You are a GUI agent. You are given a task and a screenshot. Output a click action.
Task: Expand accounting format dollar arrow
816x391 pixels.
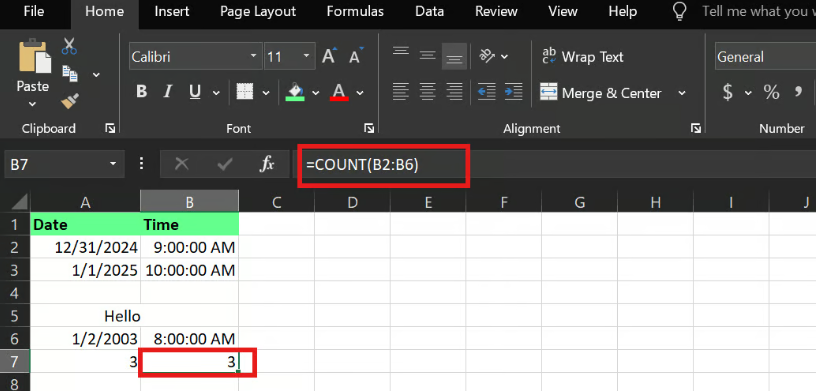click(748, 93)
